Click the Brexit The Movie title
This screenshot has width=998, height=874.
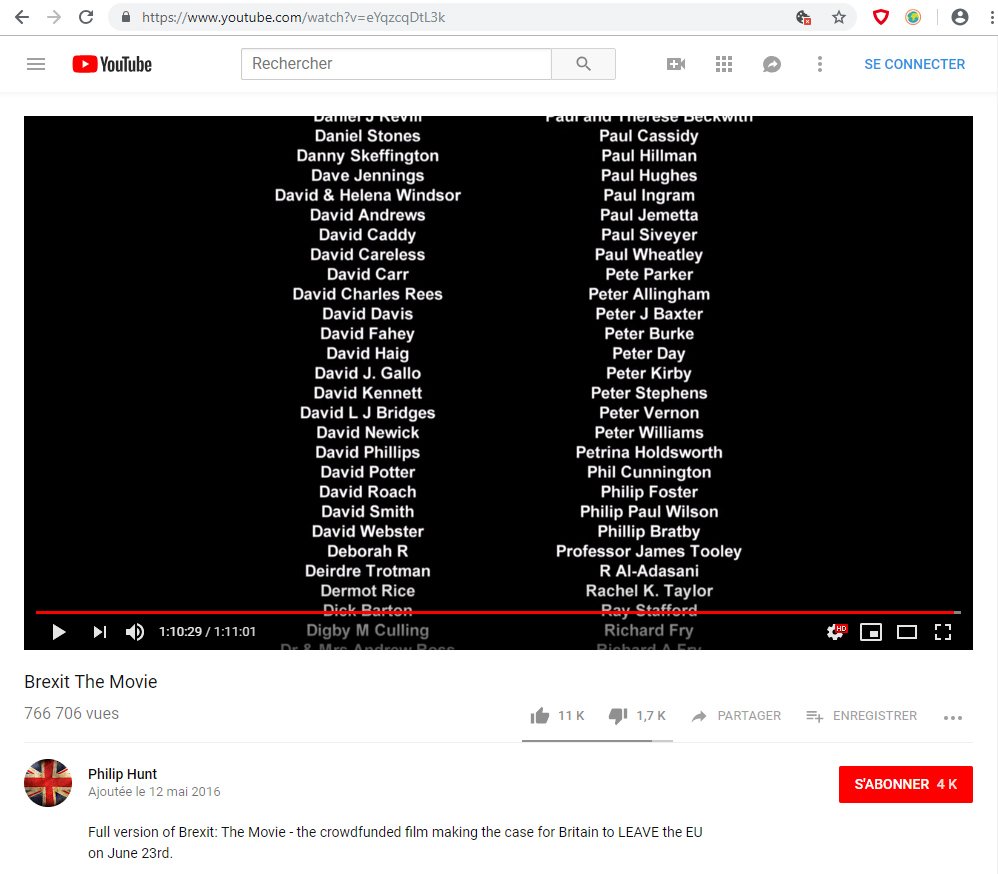[90, 682]
